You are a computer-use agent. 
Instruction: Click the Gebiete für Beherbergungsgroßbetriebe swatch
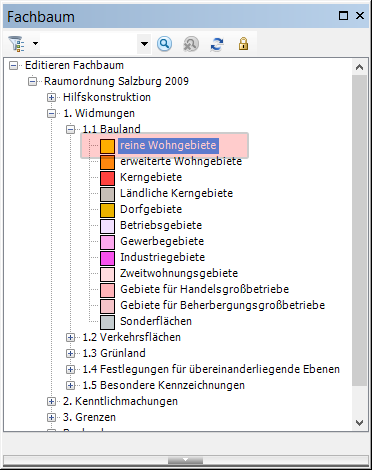click(107, 306)
